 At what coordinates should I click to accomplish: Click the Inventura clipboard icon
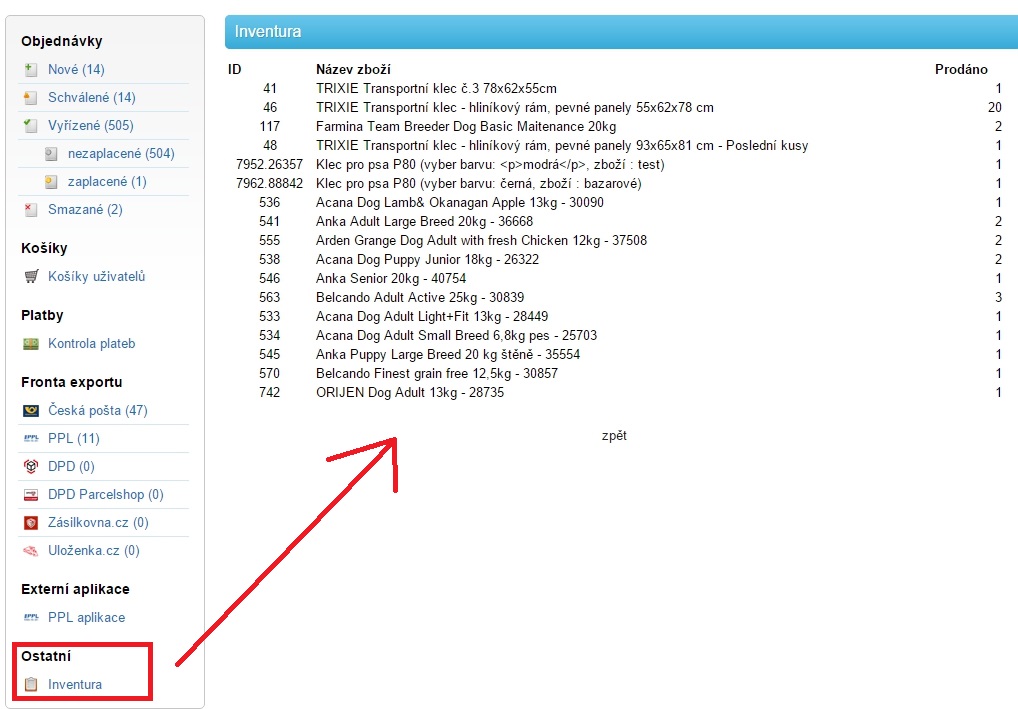pyautogui.click(x=31, y=684)
